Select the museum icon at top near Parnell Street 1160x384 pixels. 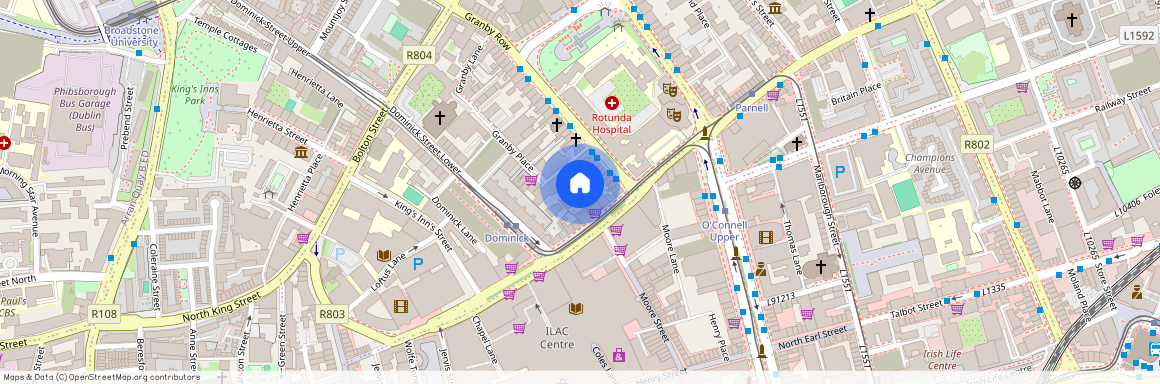pos(775,8)
